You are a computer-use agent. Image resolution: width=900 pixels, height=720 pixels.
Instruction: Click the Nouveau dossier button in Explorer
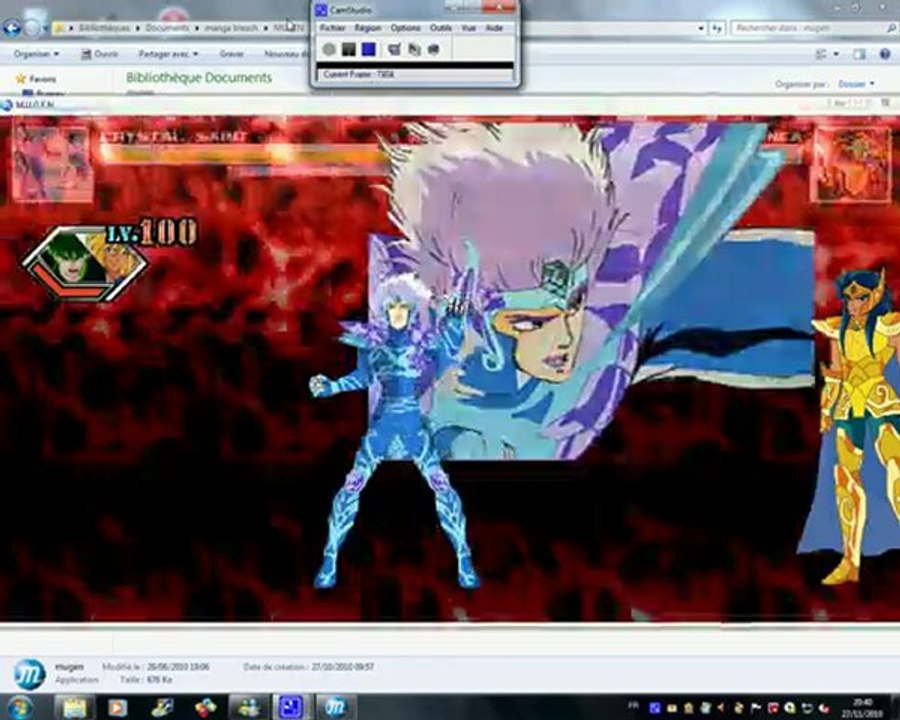[x=287, y=53]
